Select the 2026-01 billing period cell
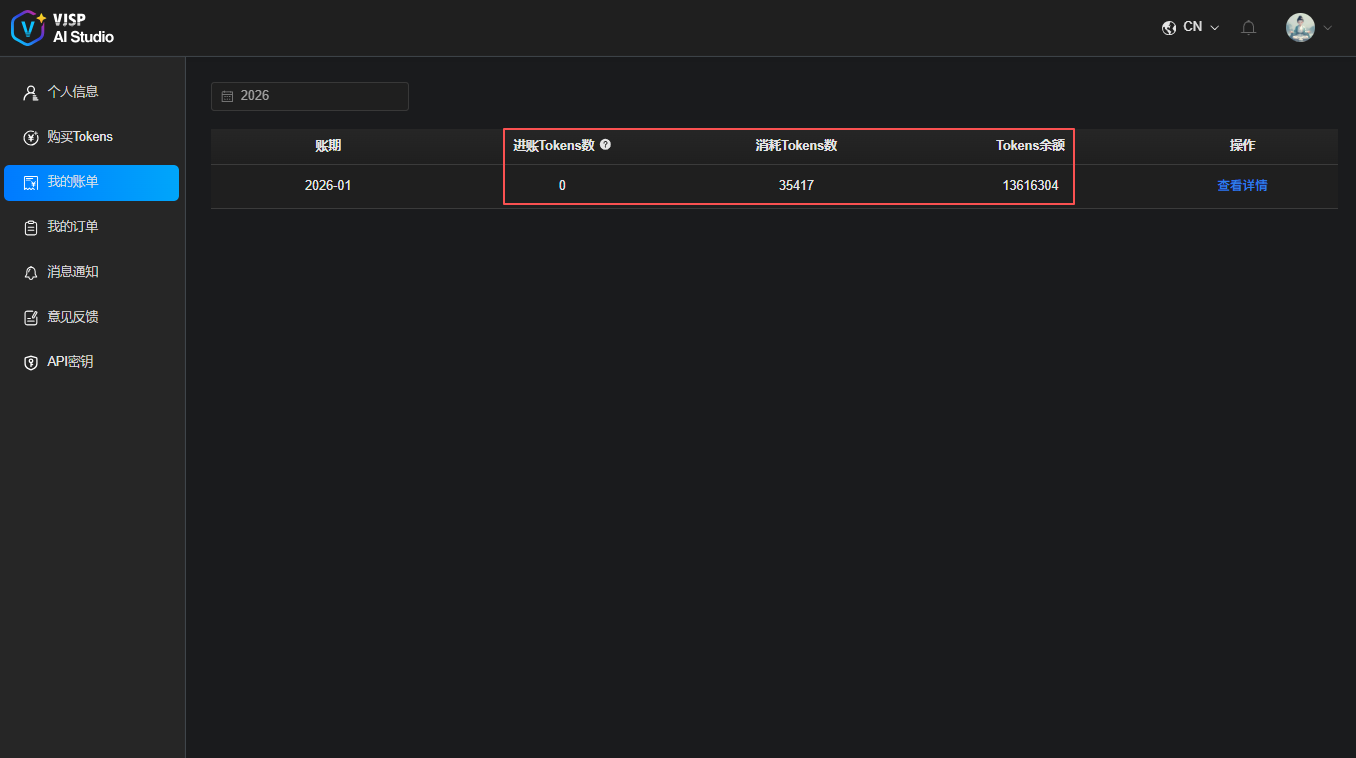The width and height of the screenshot is (1356, 758). [x=328, y=186]
